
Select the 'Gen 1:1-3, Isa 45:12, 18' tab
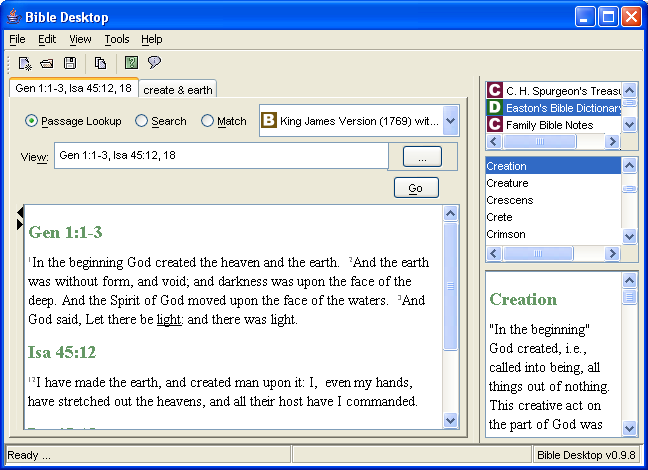pyautogui.click(x=74, y=88)
